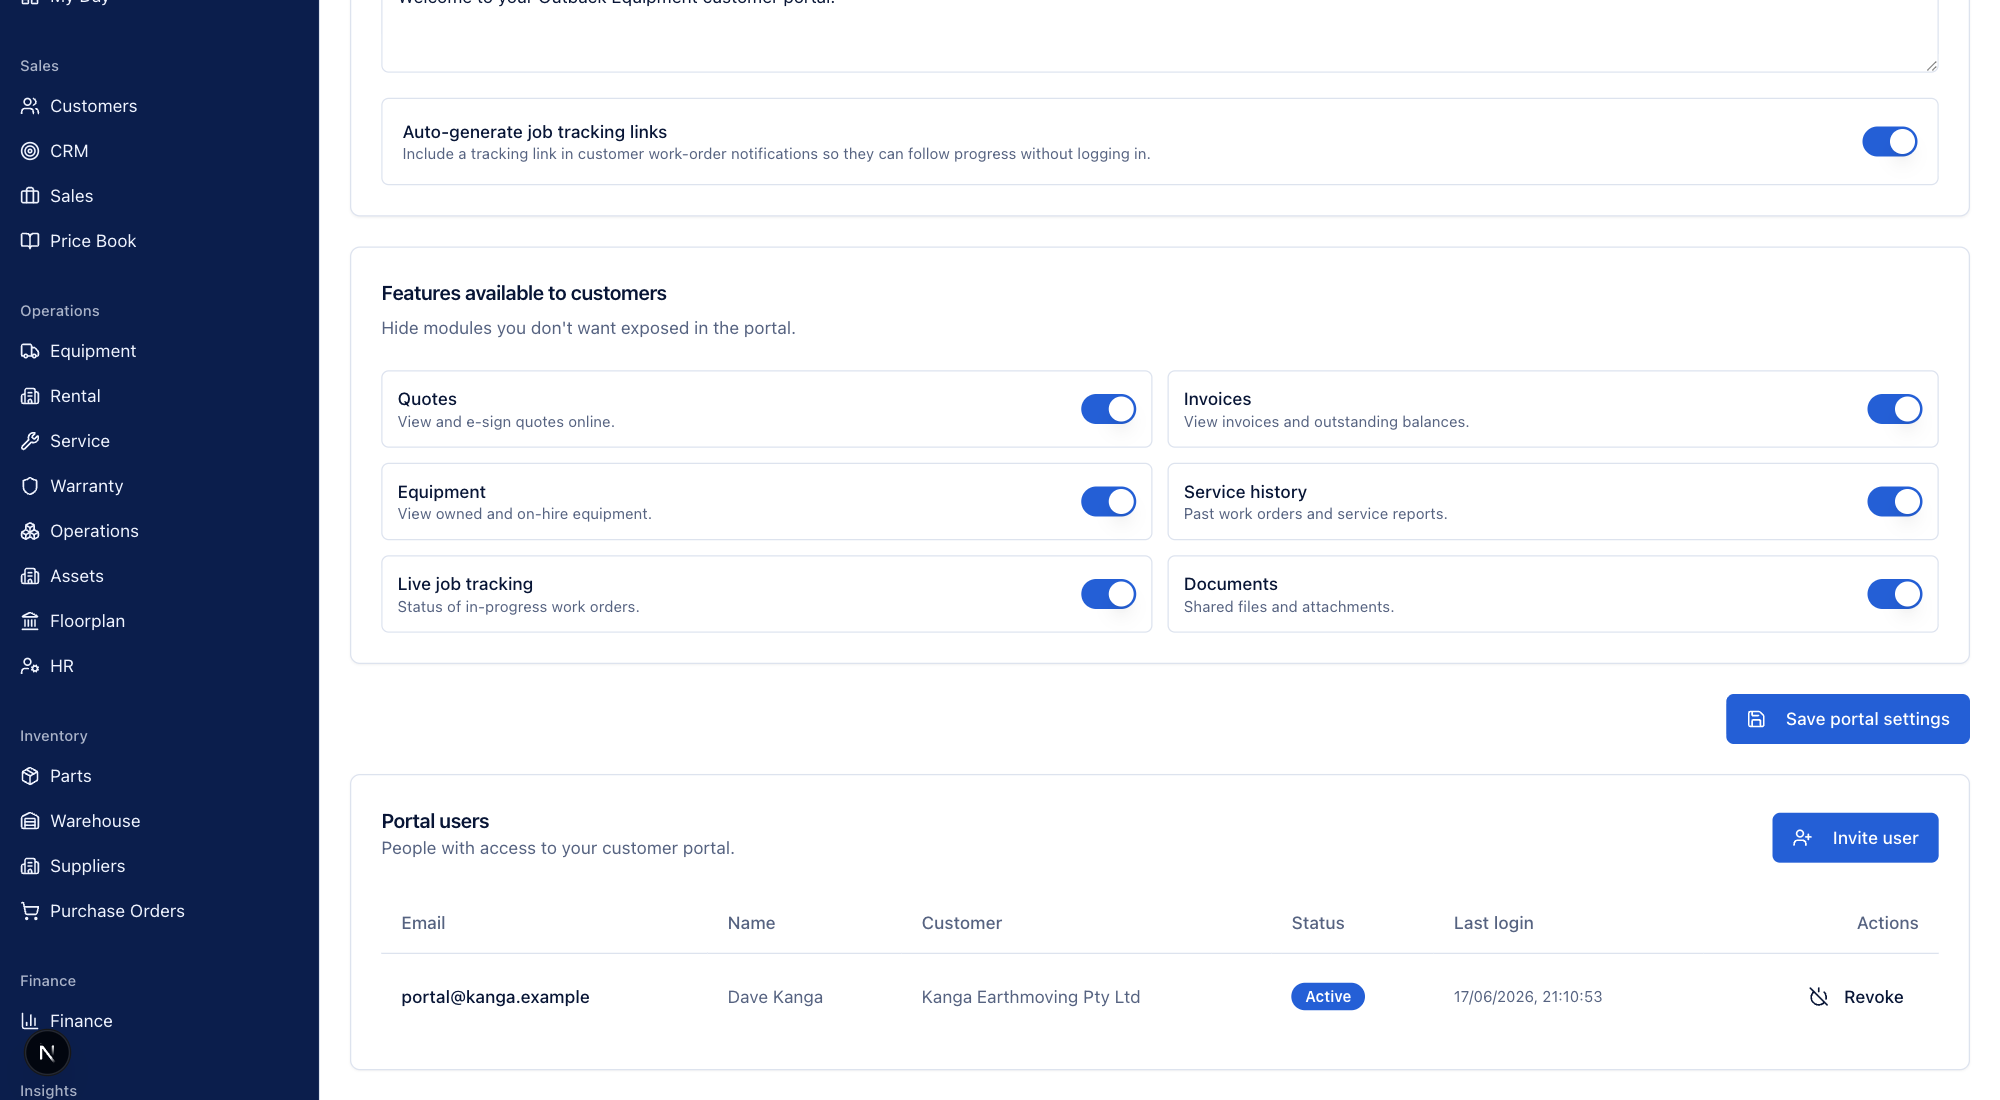2000x1100 pixels.
Task: Click Kanga Earthmoving Pty Ltd cell
Action: click(x=1030, y=997)
